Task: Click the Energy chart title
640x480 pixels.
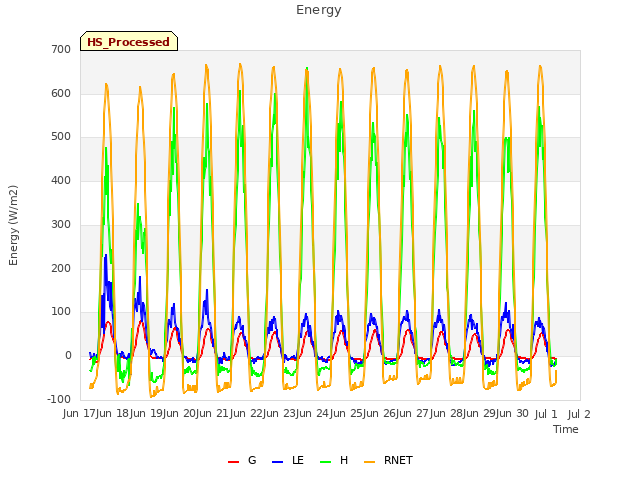Action: (318, 10)
